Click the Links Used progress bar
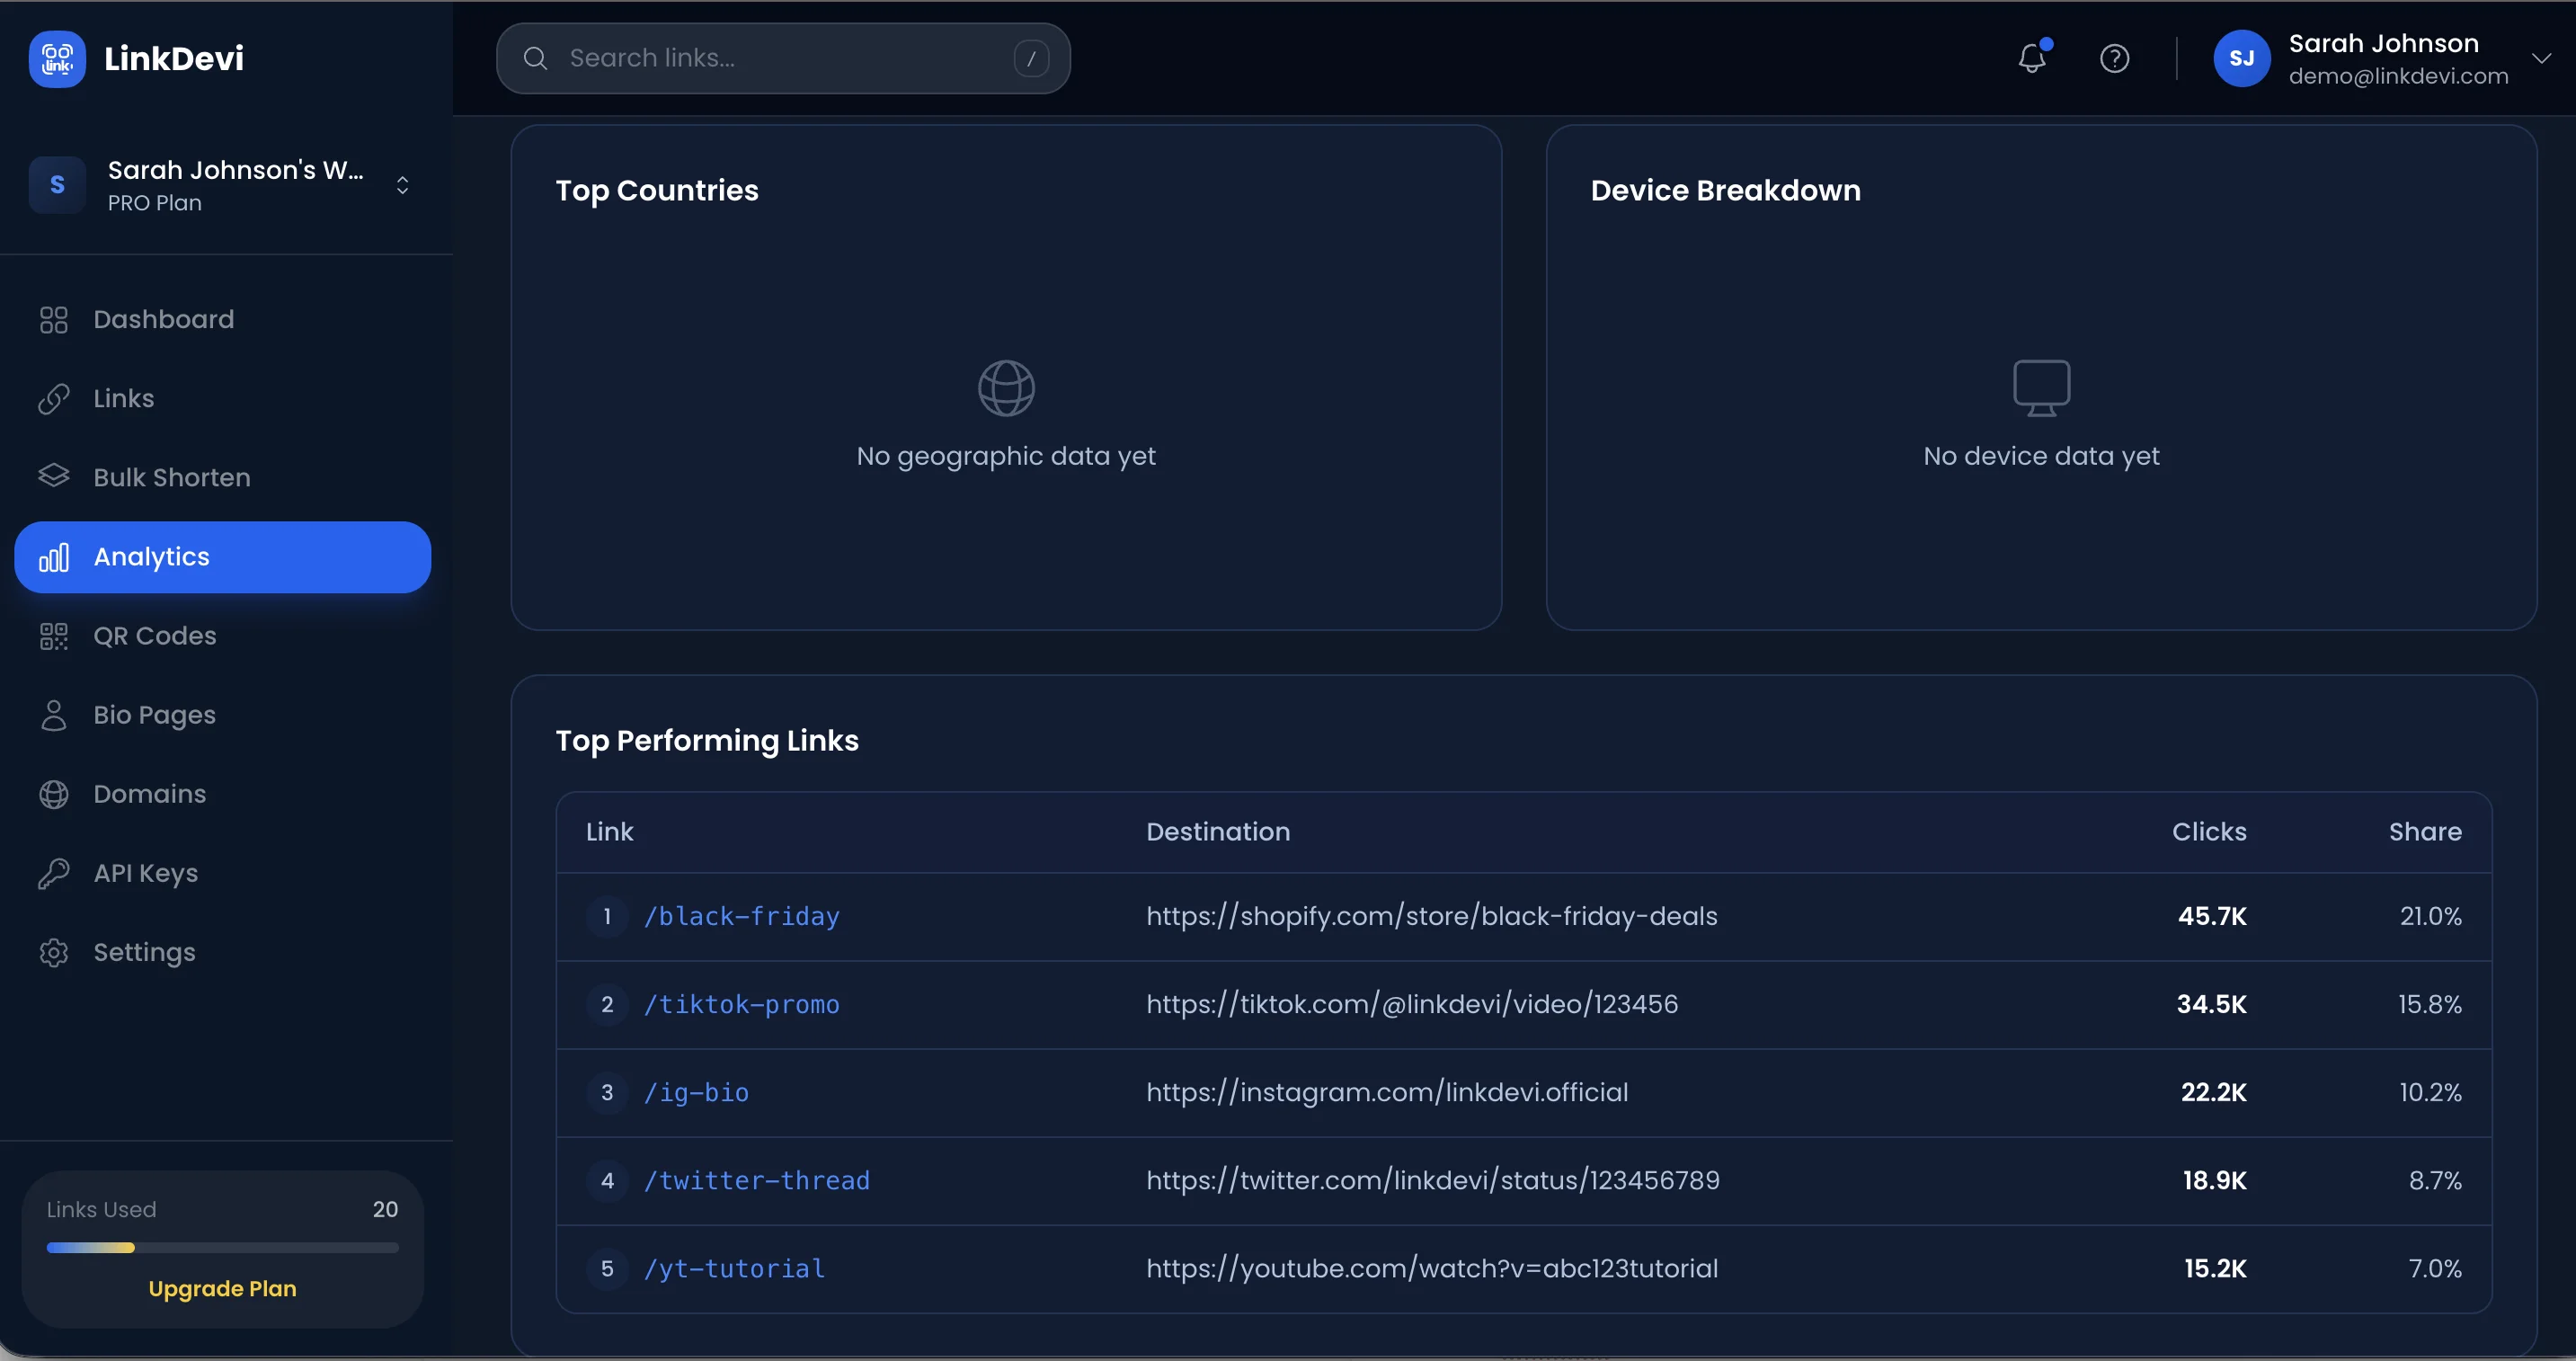The width and height of the screenshot is (2576, 1361). pos(222,1247)
